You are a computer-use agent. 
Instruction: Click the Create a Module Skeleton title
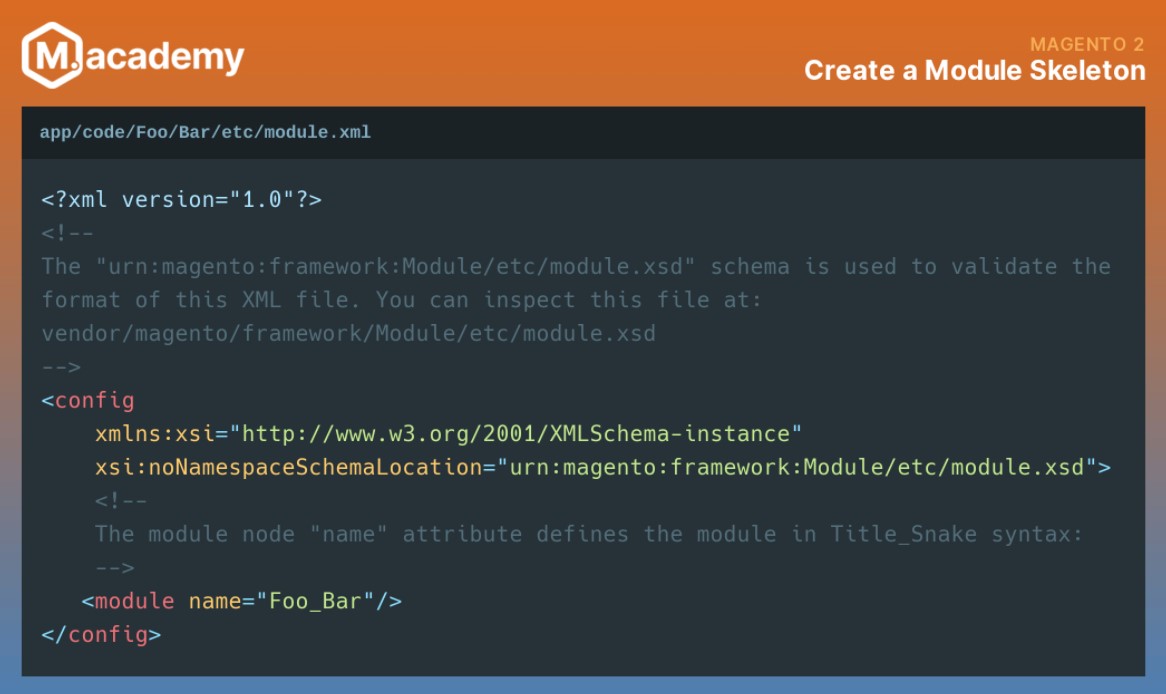(x=974, y=71)
